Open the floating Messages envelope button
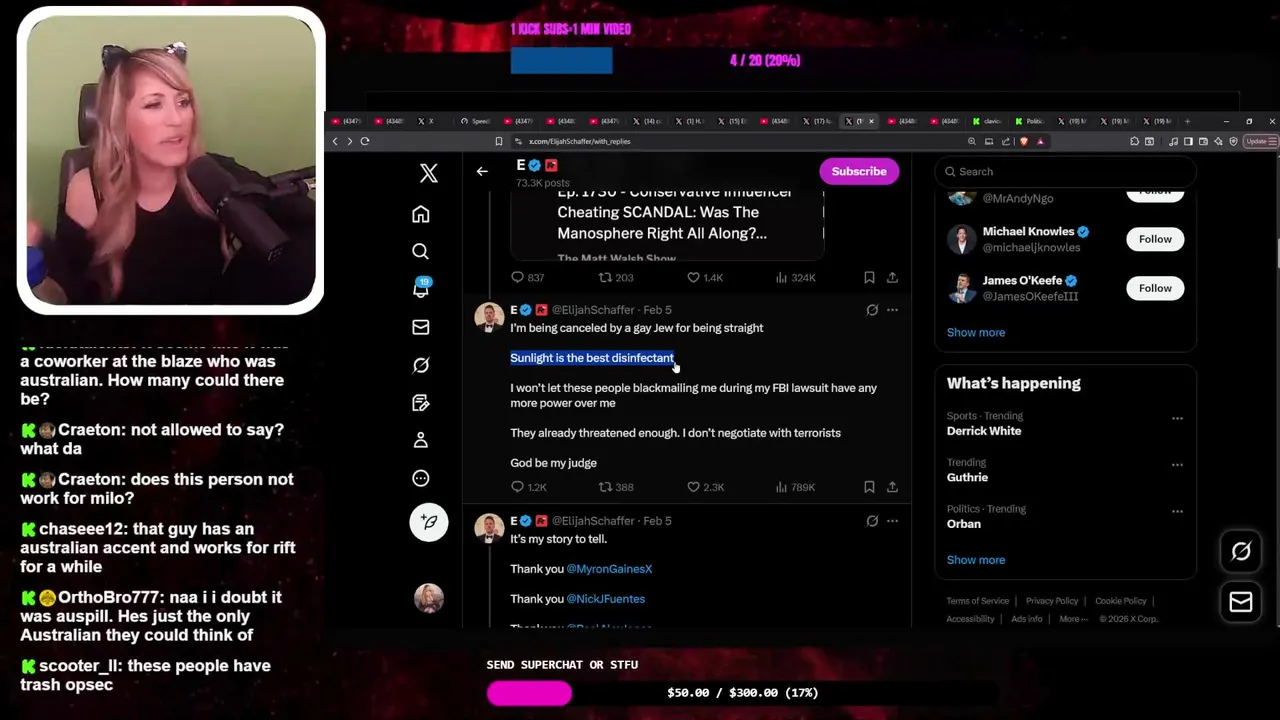 click(1241, 602)
